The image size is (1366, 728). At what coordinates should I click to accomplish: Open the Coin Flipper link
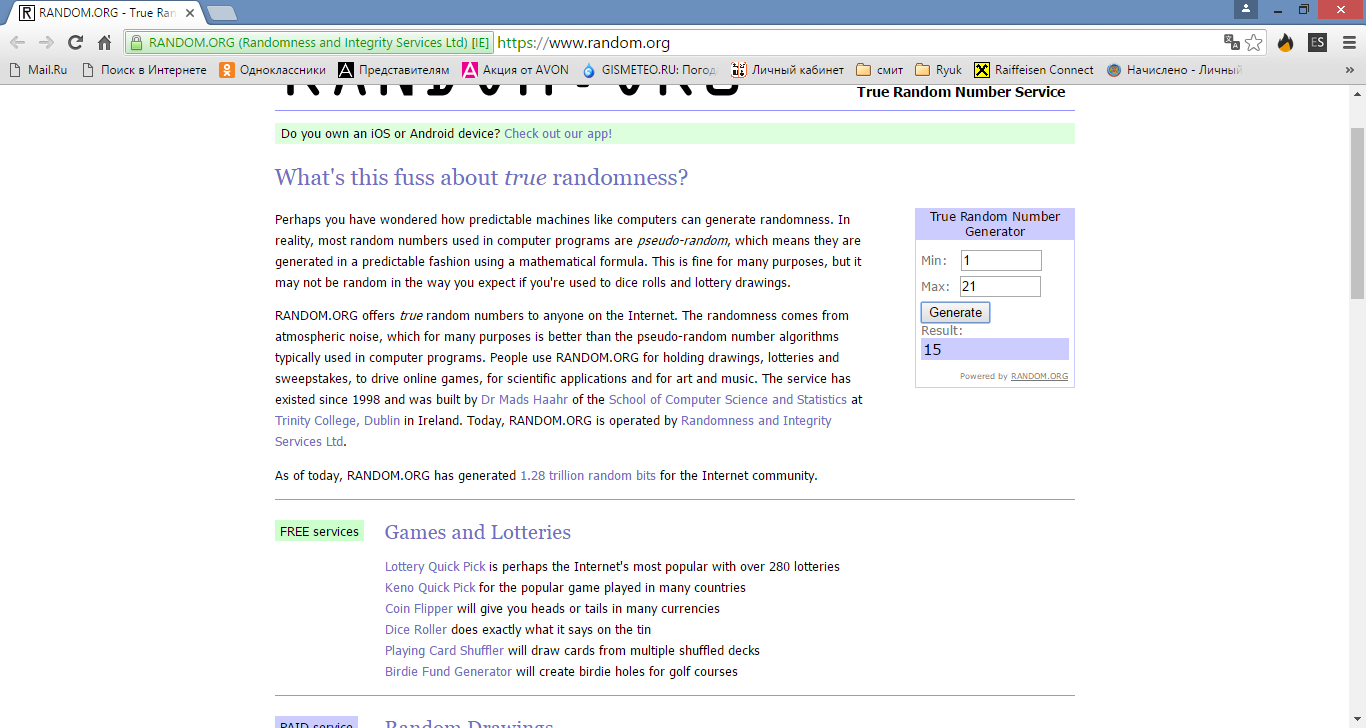tap(419, 608)
